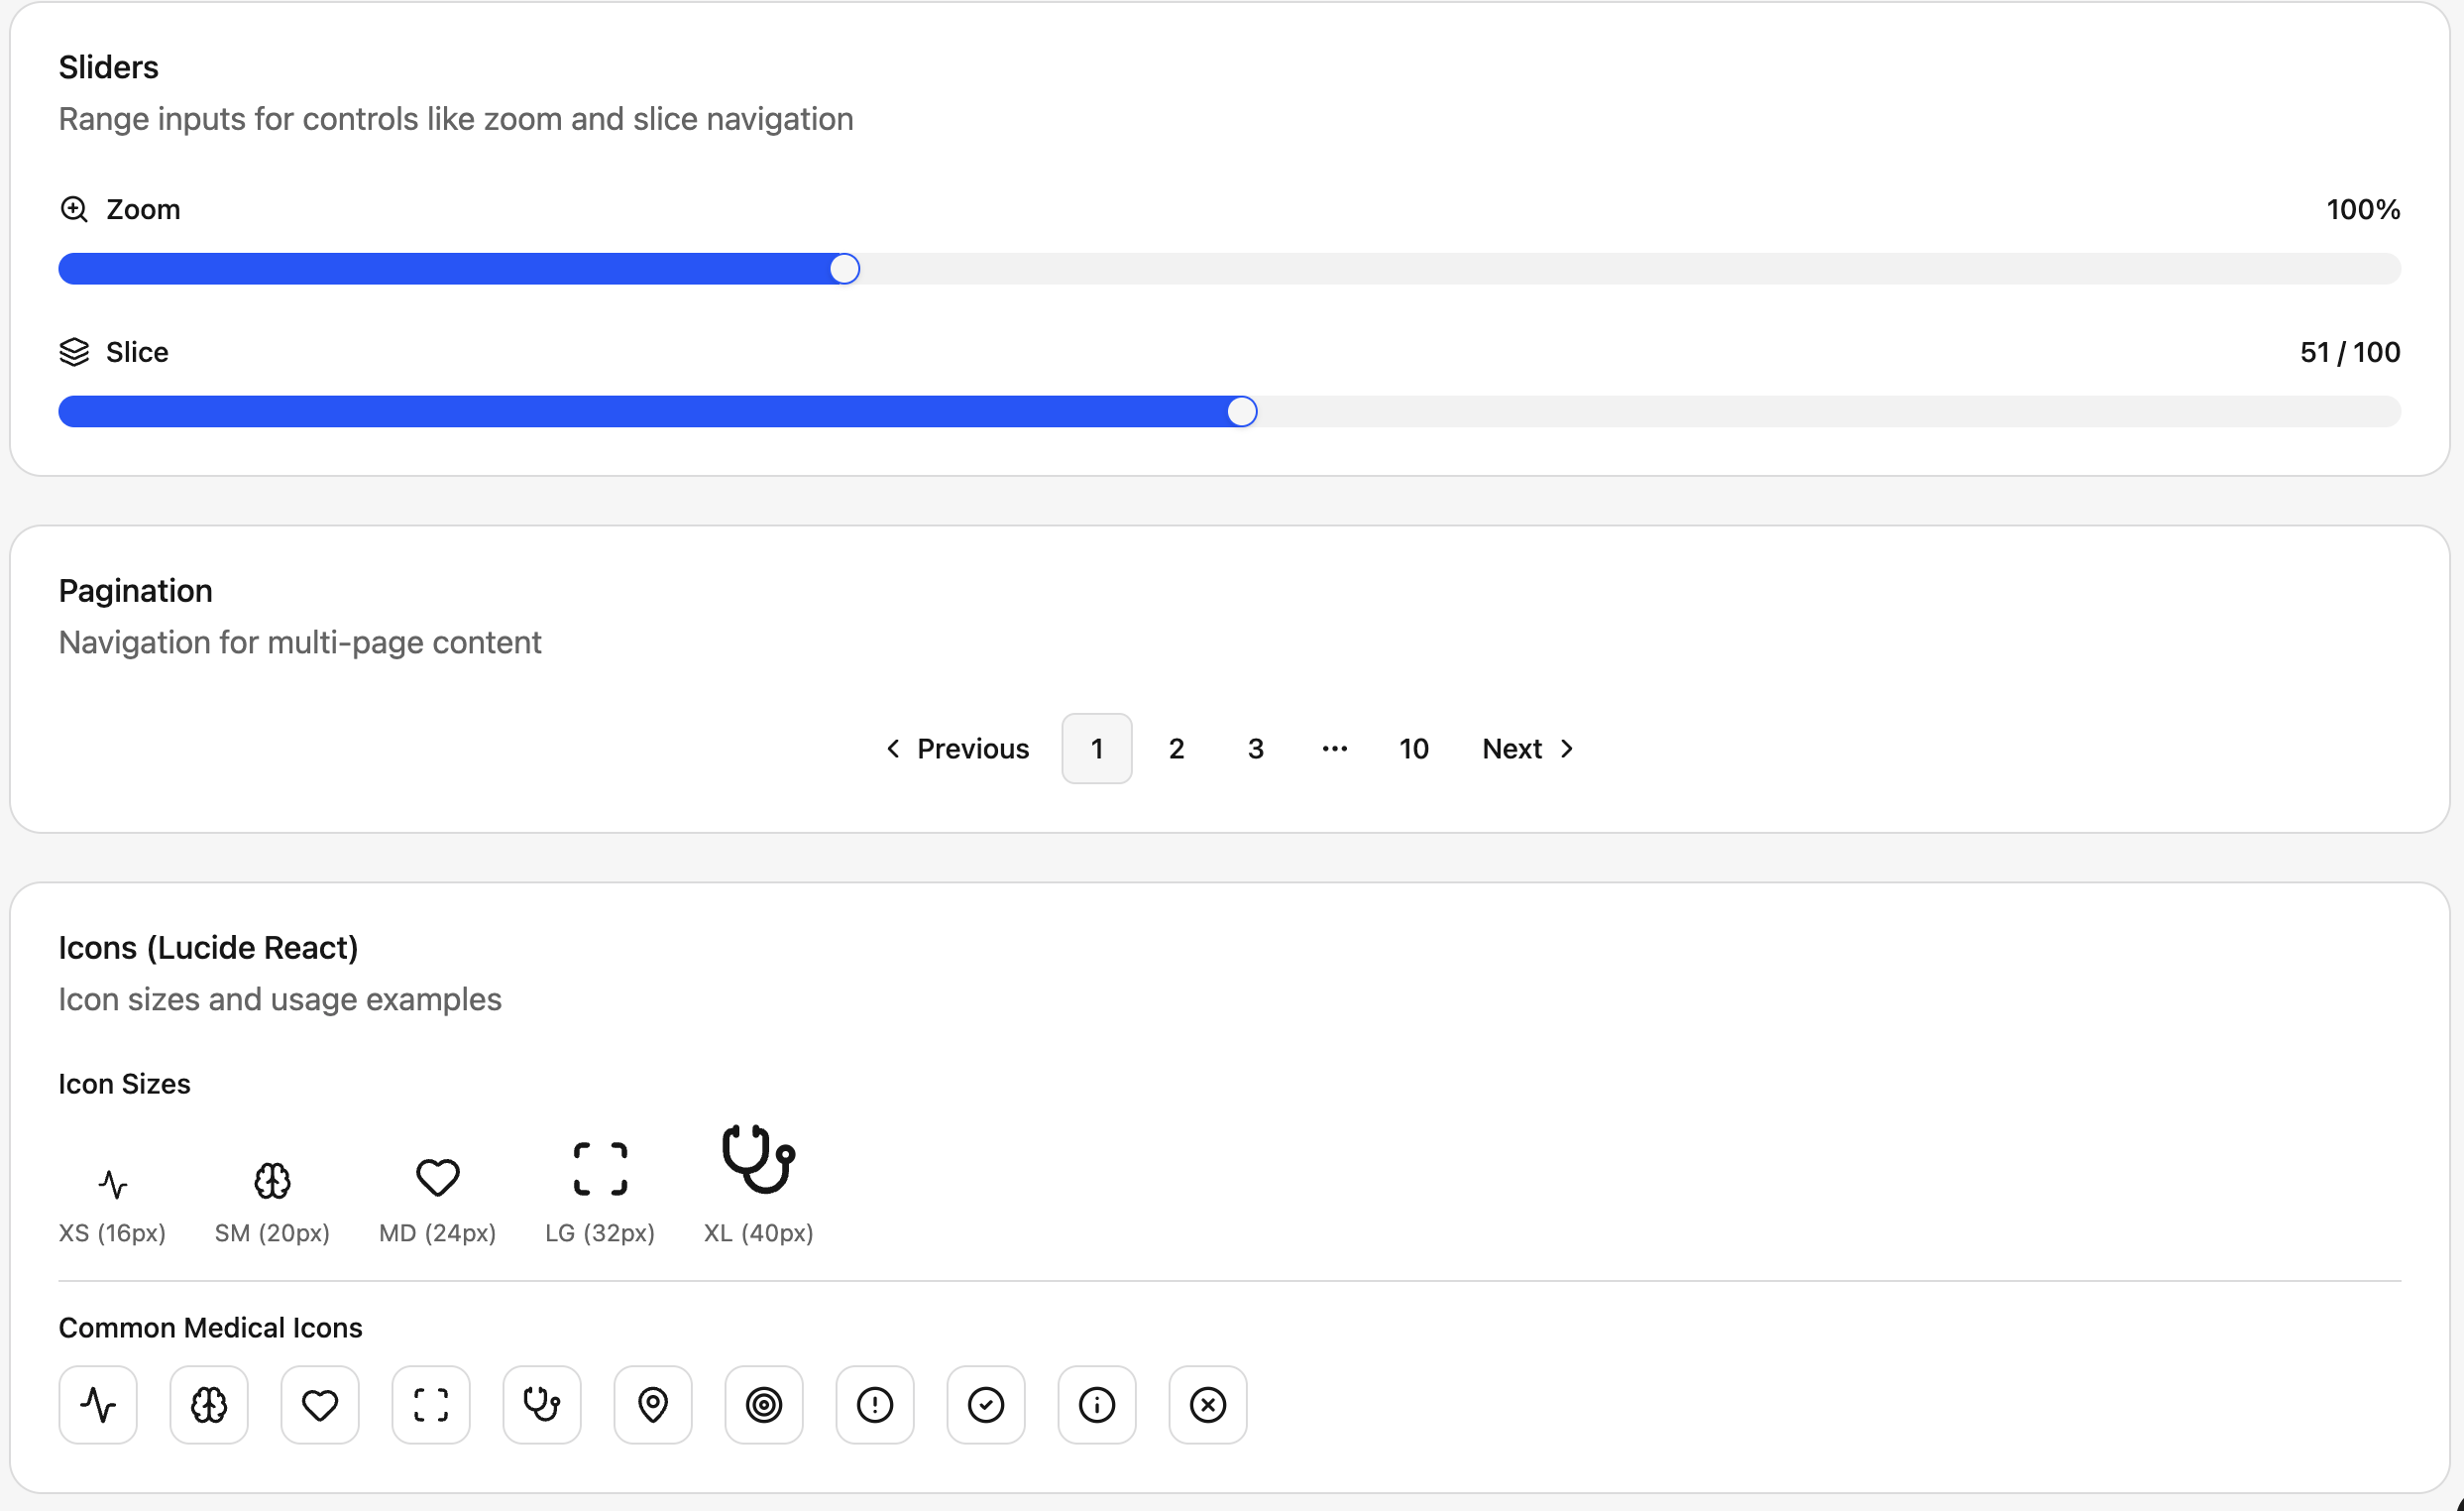
Task: Click the Zoom slider handle
Action: (845, 269)
